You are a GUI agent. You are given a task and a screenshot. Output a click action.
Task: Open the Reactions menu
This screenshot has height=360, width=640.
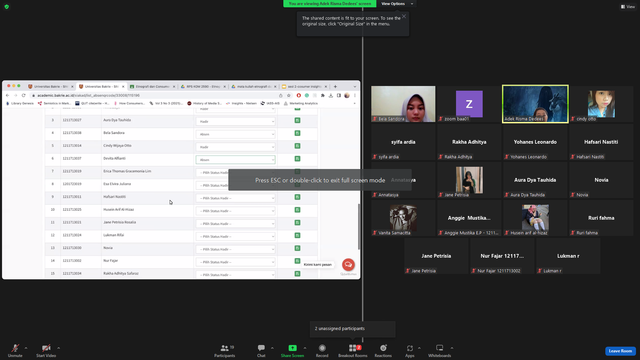tap(383, 350)
